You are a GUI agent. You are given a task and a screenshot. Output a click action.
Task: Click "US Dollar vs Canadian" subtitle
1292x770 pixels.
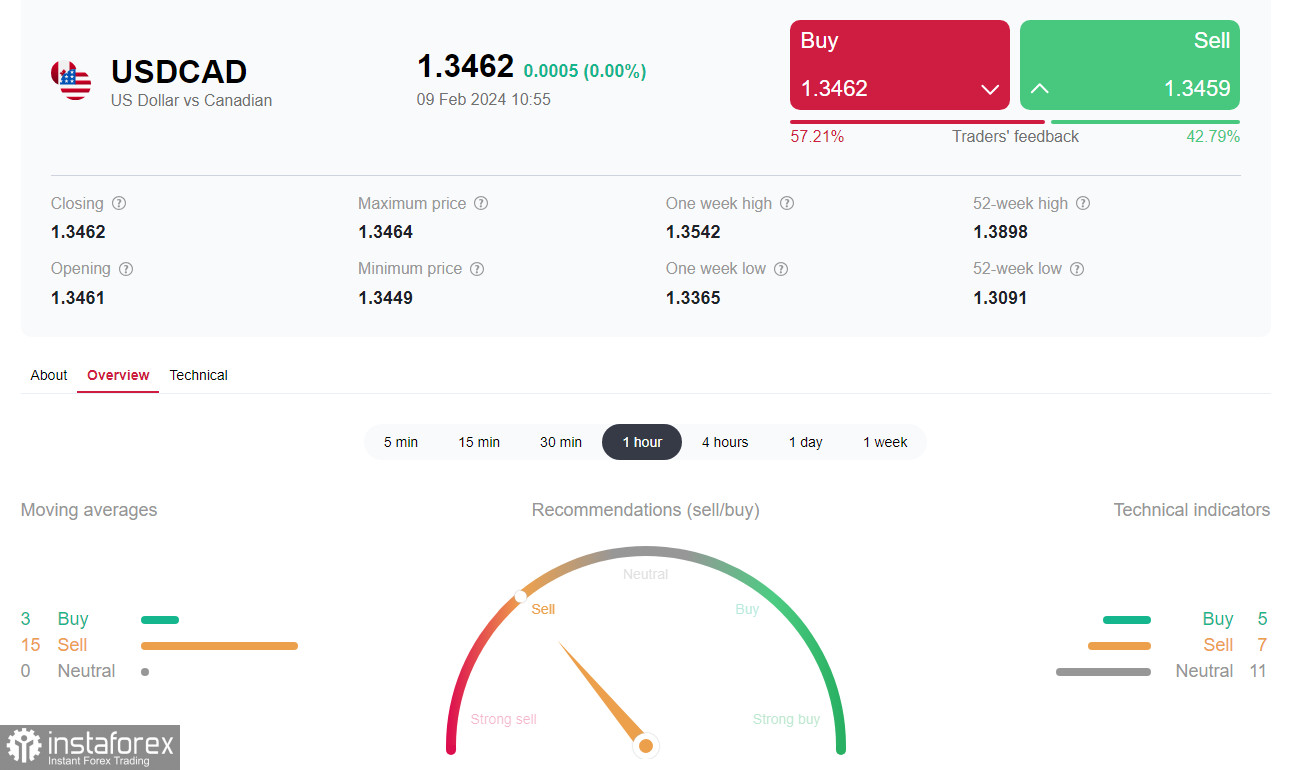pos(191,100)
